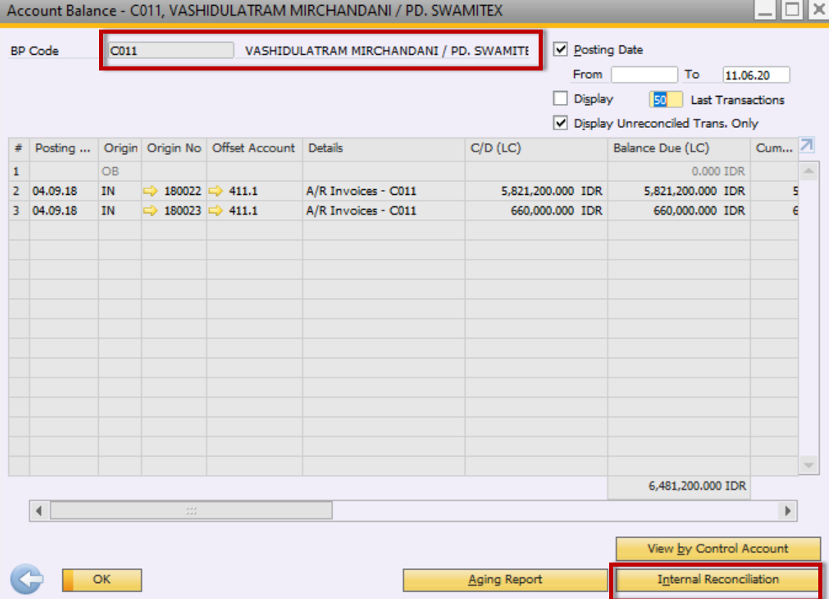The image size is (829, 599).
Task: Enable Display Last Transactions checkbox
Action: tap(560, 99)
